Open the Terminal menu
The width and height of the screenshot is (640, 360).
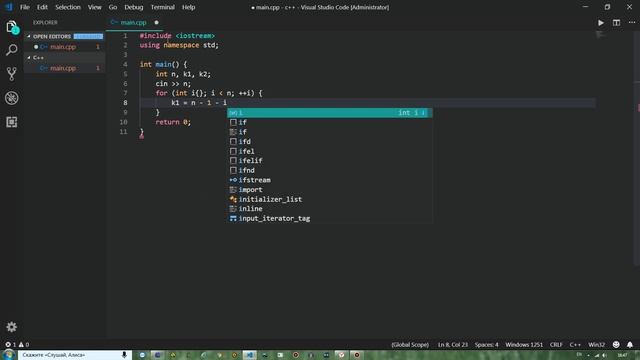click(162, 7)
